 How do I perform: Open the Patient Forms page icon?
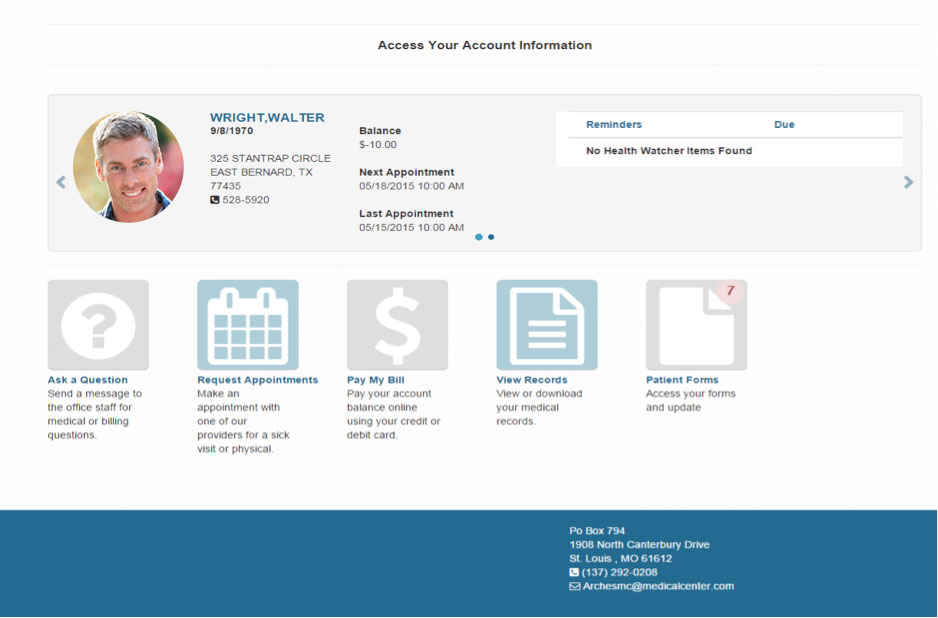coord(696,325)
